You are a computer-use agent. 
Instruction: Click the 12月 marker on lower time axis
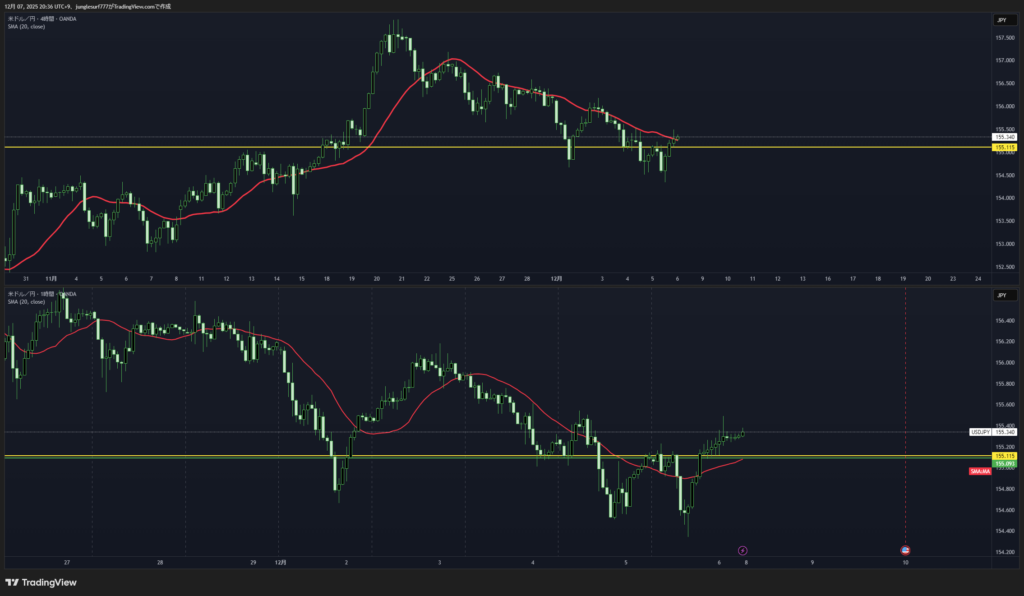click(280, 563)
